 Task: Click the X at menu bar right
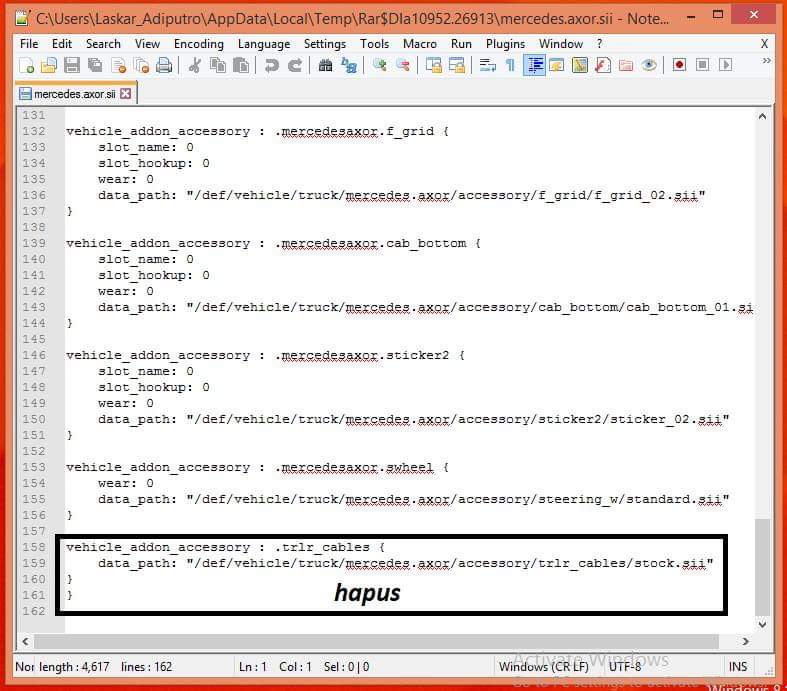tap(764, 44)
